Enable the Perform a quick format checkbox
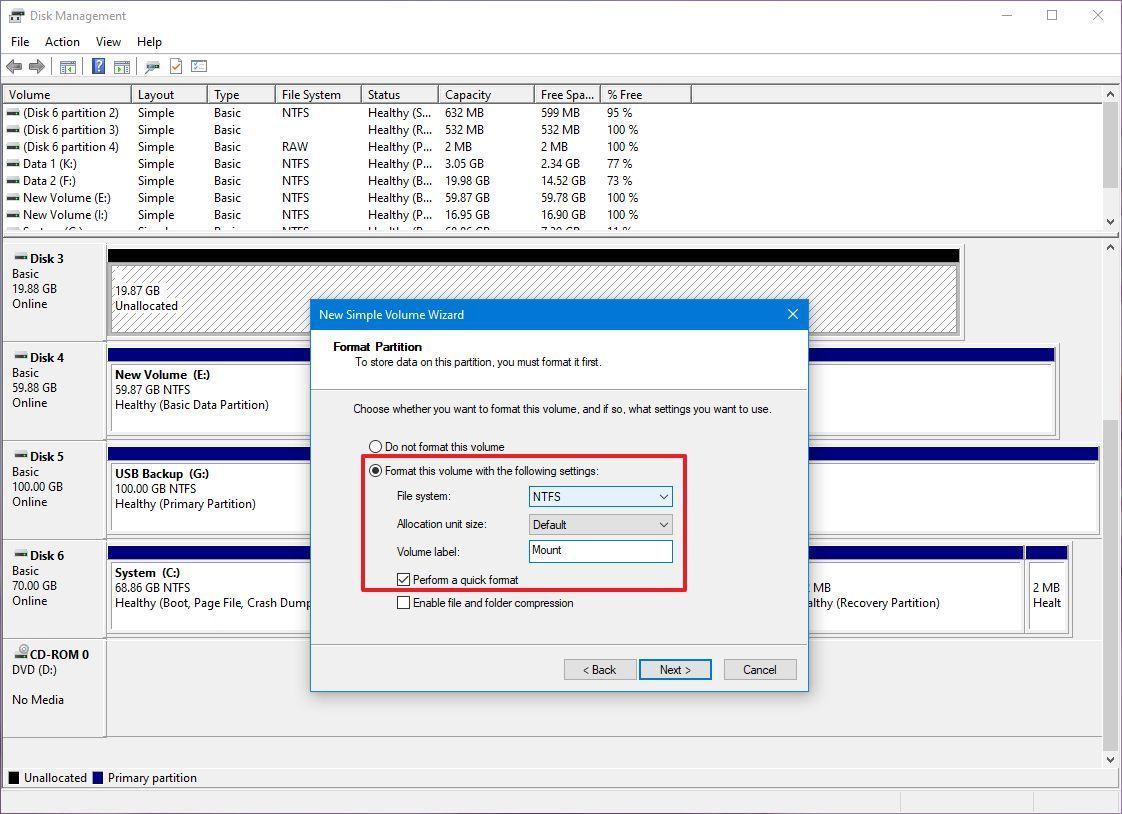This screenshot has height=814, width=1122. point(404,579)
